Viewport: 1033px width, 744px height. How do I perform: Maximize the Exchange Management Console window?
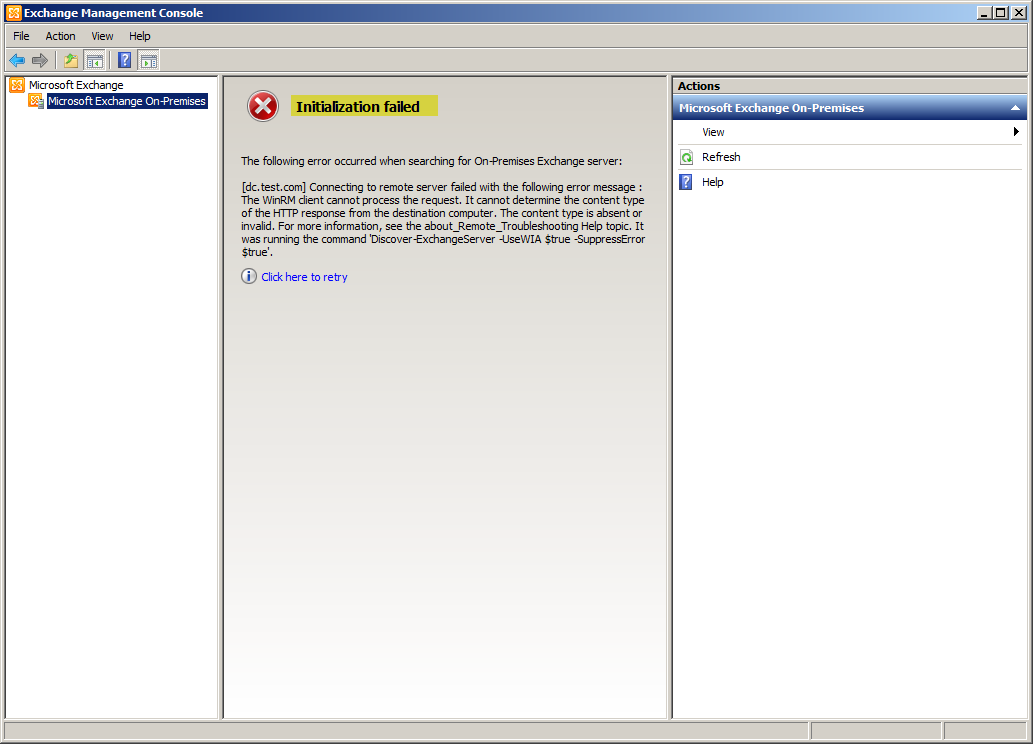point(1001,13)
